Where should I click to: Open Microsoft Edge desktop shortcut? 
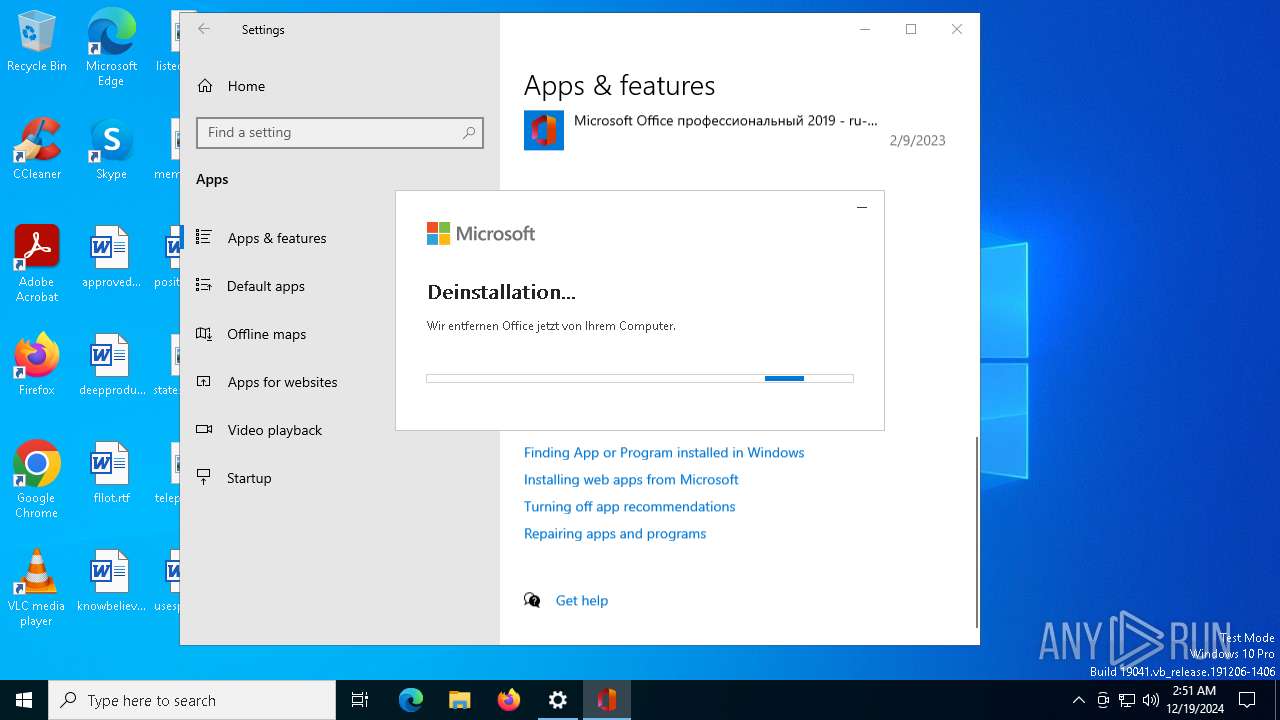(x=111, y=47)
